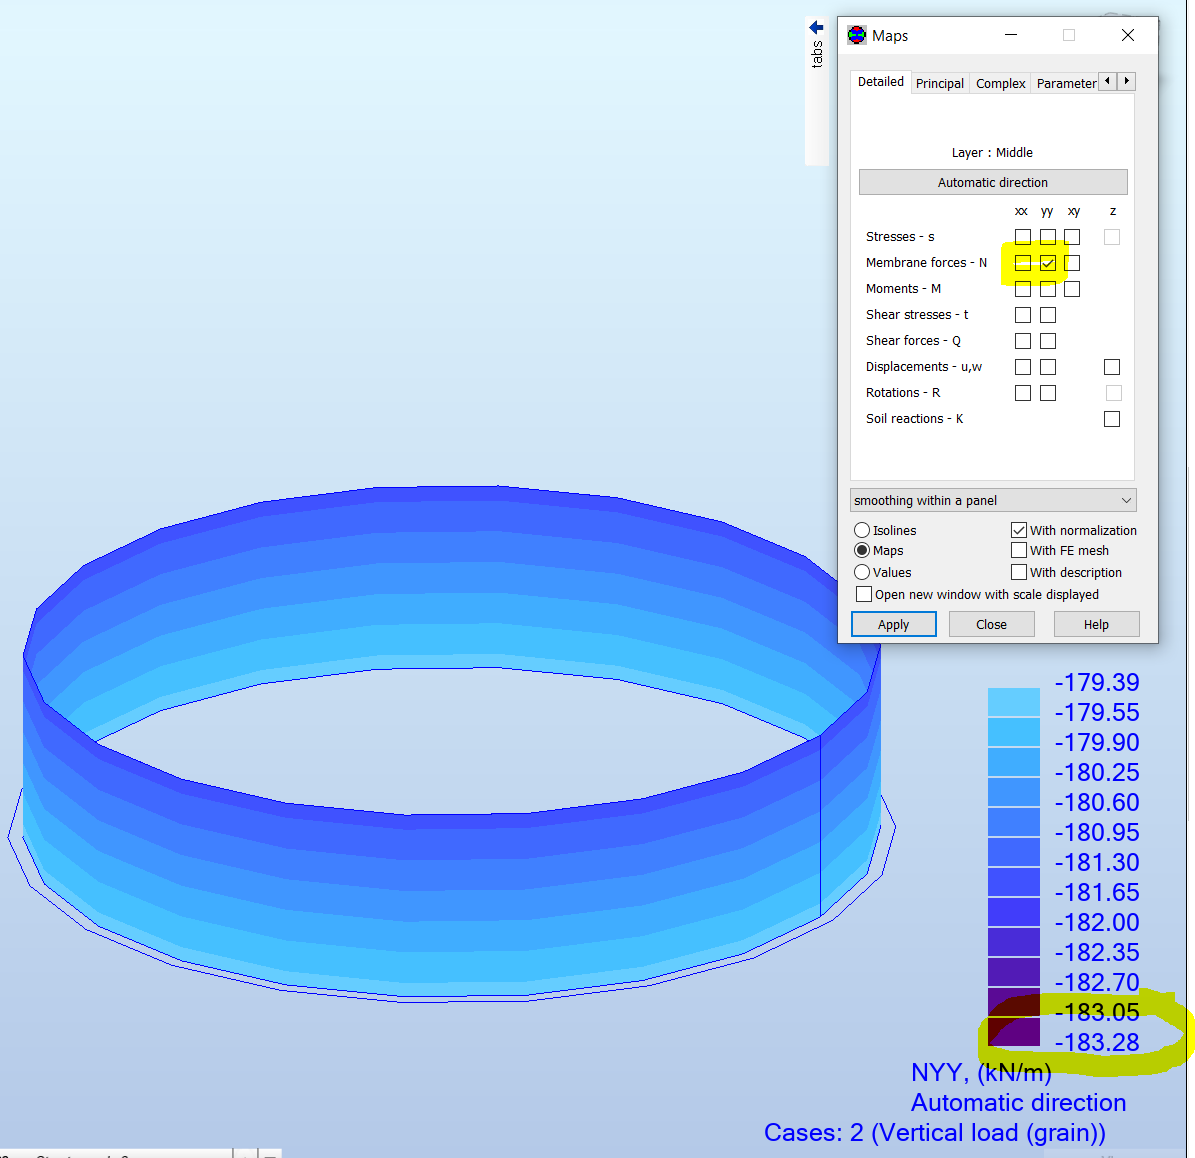1195x1158 pixels.
Task: Click the right tab-scroll arrow in Maps dialog
Action: pyautogui.click(x=1126, y=81)
